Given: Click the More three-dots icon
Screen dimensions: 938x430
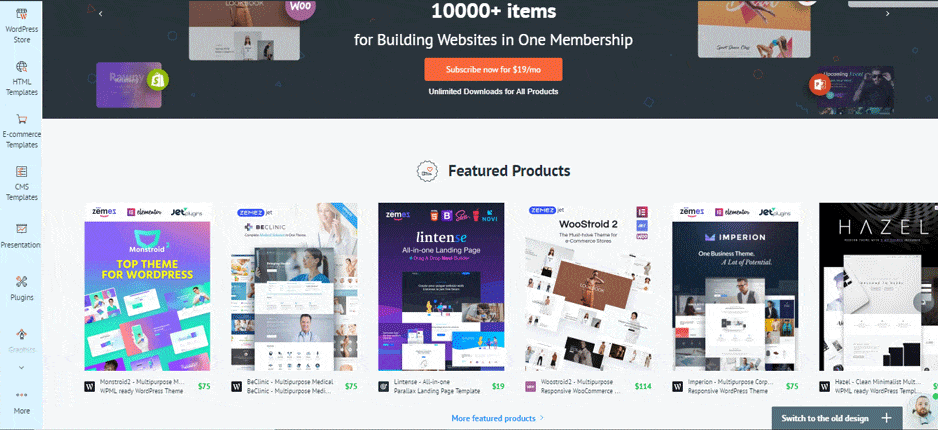Looking at the screenshot, I should click(22, 395).
